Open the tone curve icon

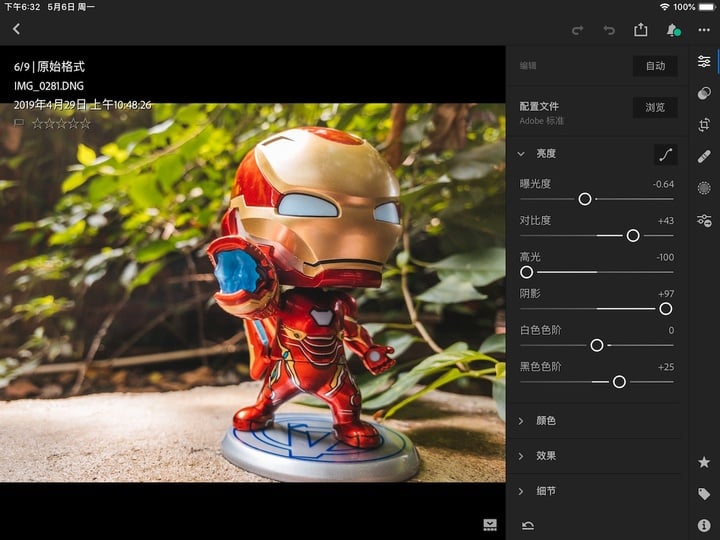665,155
